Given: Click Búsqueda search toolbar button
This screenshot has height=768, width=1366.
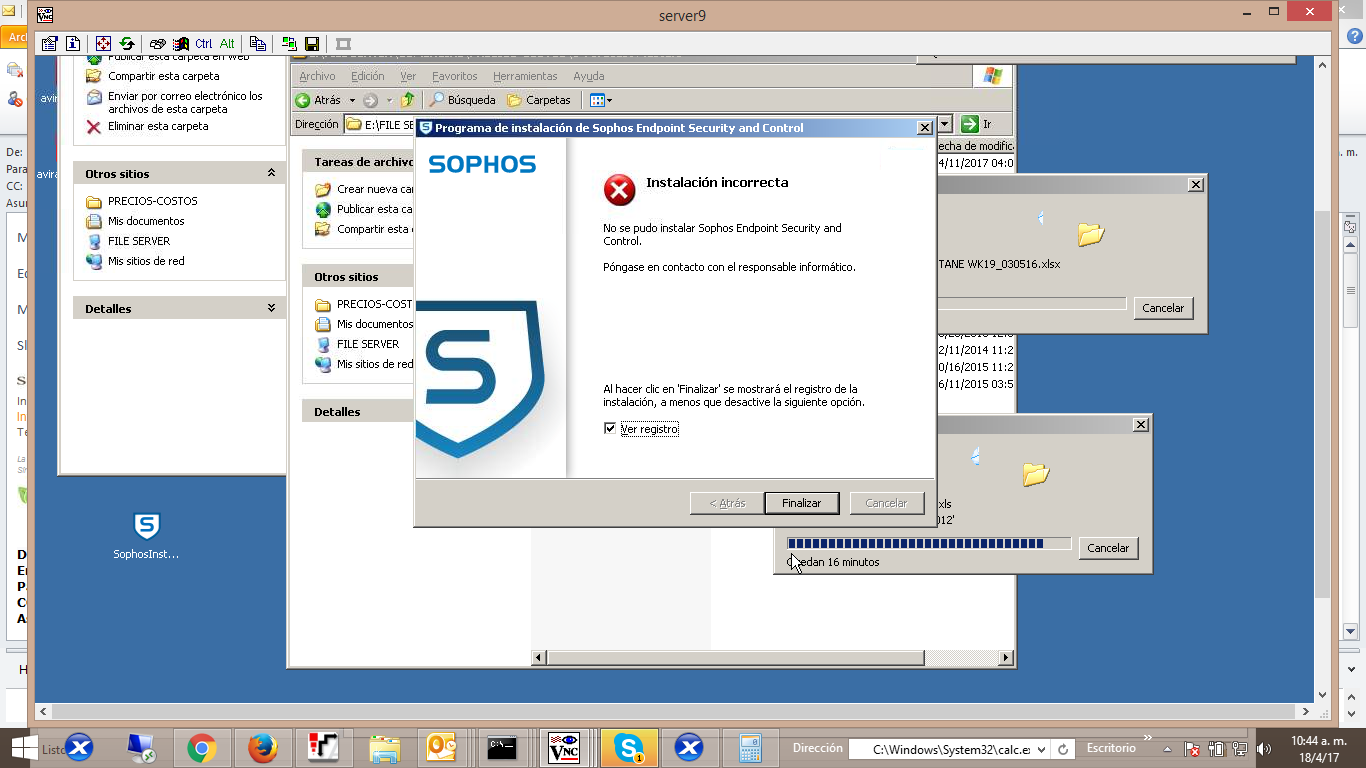Looking at the screenshot, I should coord(463,100).
